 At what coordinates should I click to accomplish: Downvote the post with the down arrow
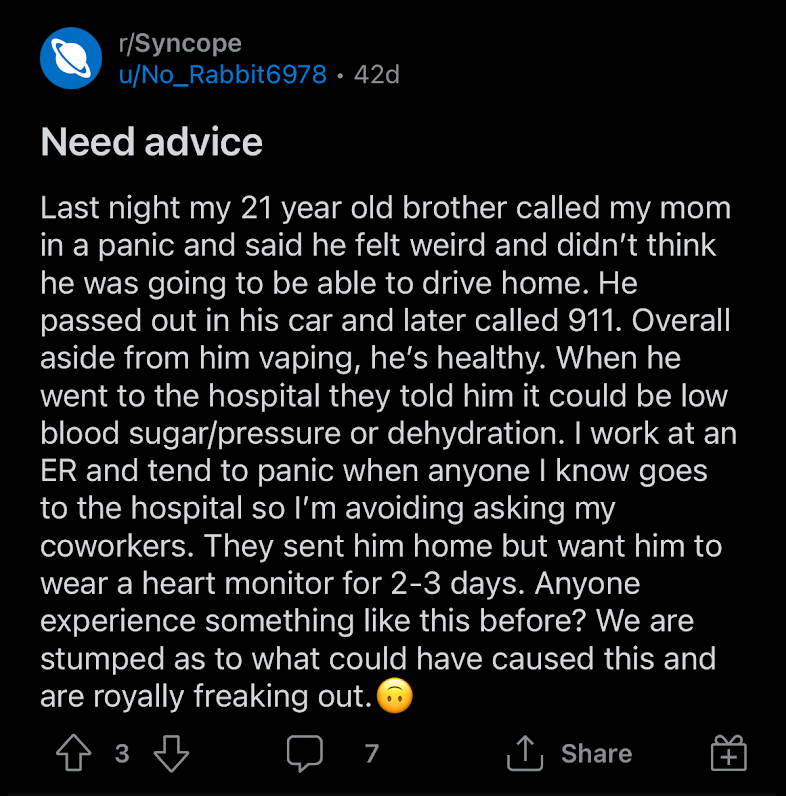tap(171, 753)
